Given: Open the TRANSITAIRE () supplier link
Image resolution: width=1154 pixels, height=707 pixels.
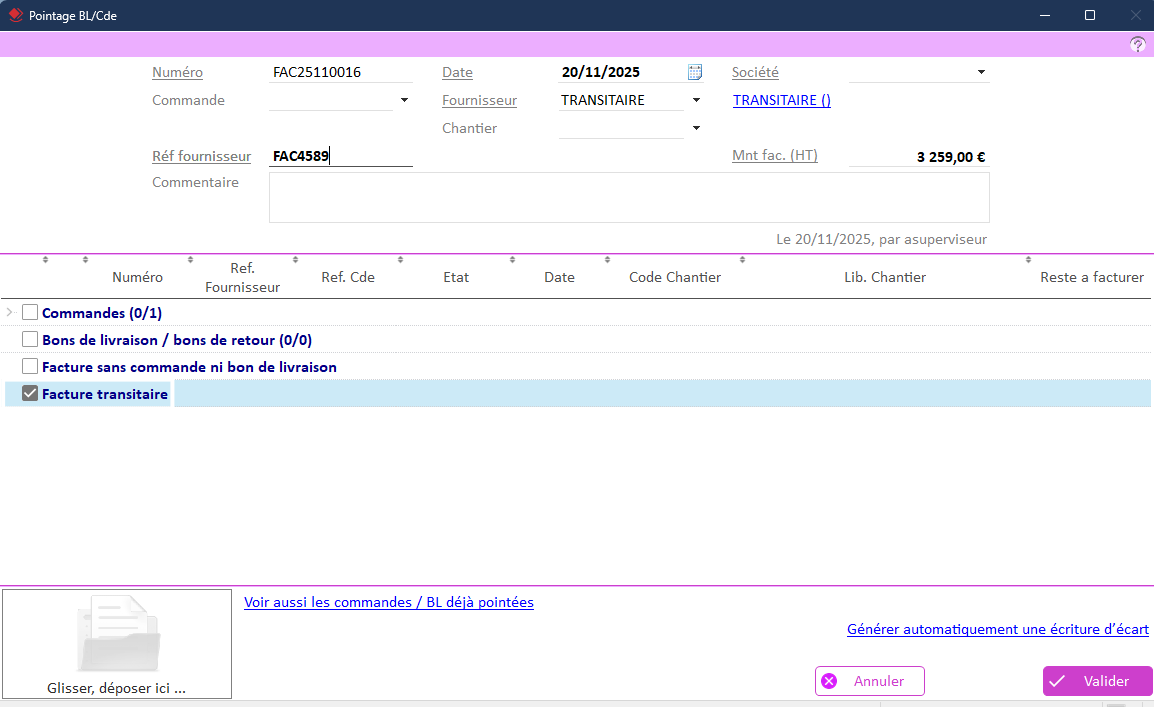Looking at the screenshot, I should (781, 100).
